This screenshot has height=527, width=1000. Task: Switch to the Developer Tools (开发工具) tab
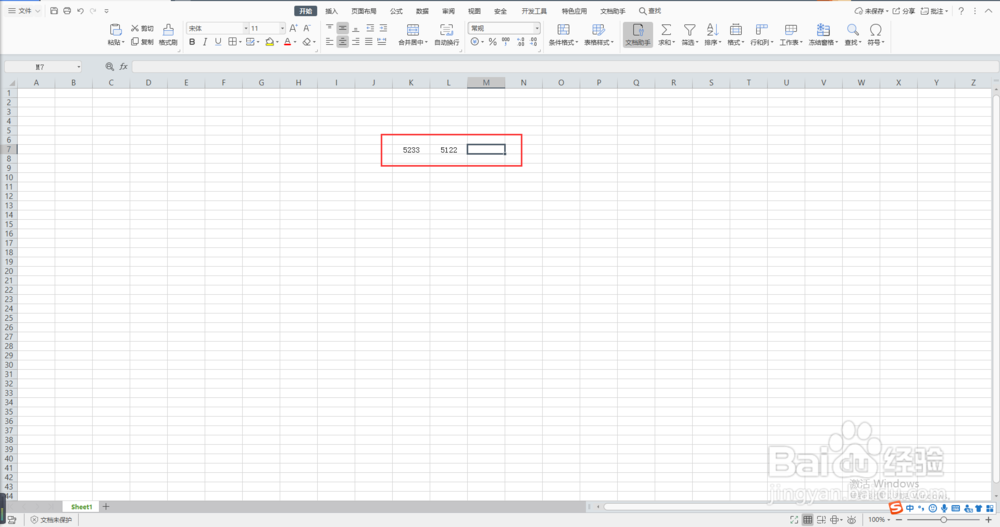534,11
